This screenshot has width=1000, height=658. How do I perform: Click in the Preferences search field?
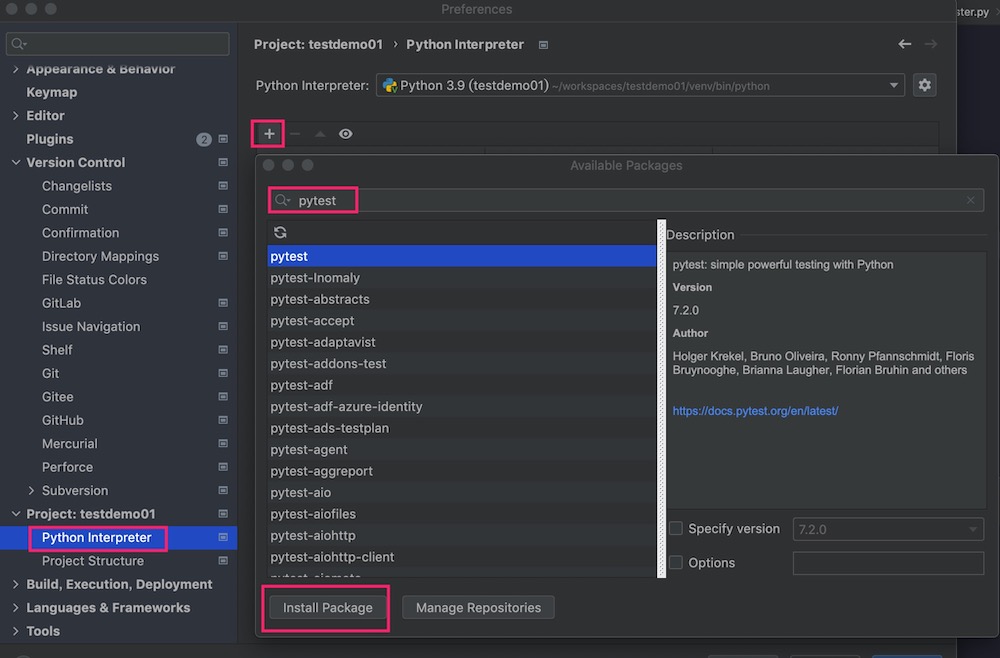(118, 43)
